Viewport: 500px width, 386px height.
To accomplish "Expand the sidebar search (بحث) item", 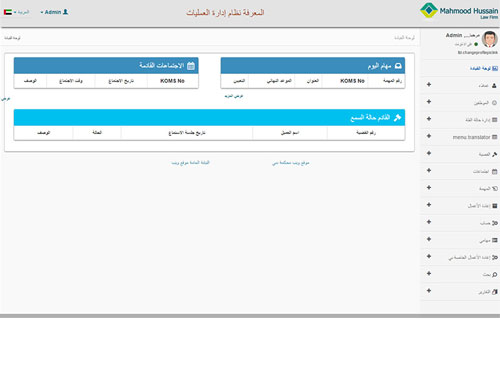I will [x=429, y=274].
